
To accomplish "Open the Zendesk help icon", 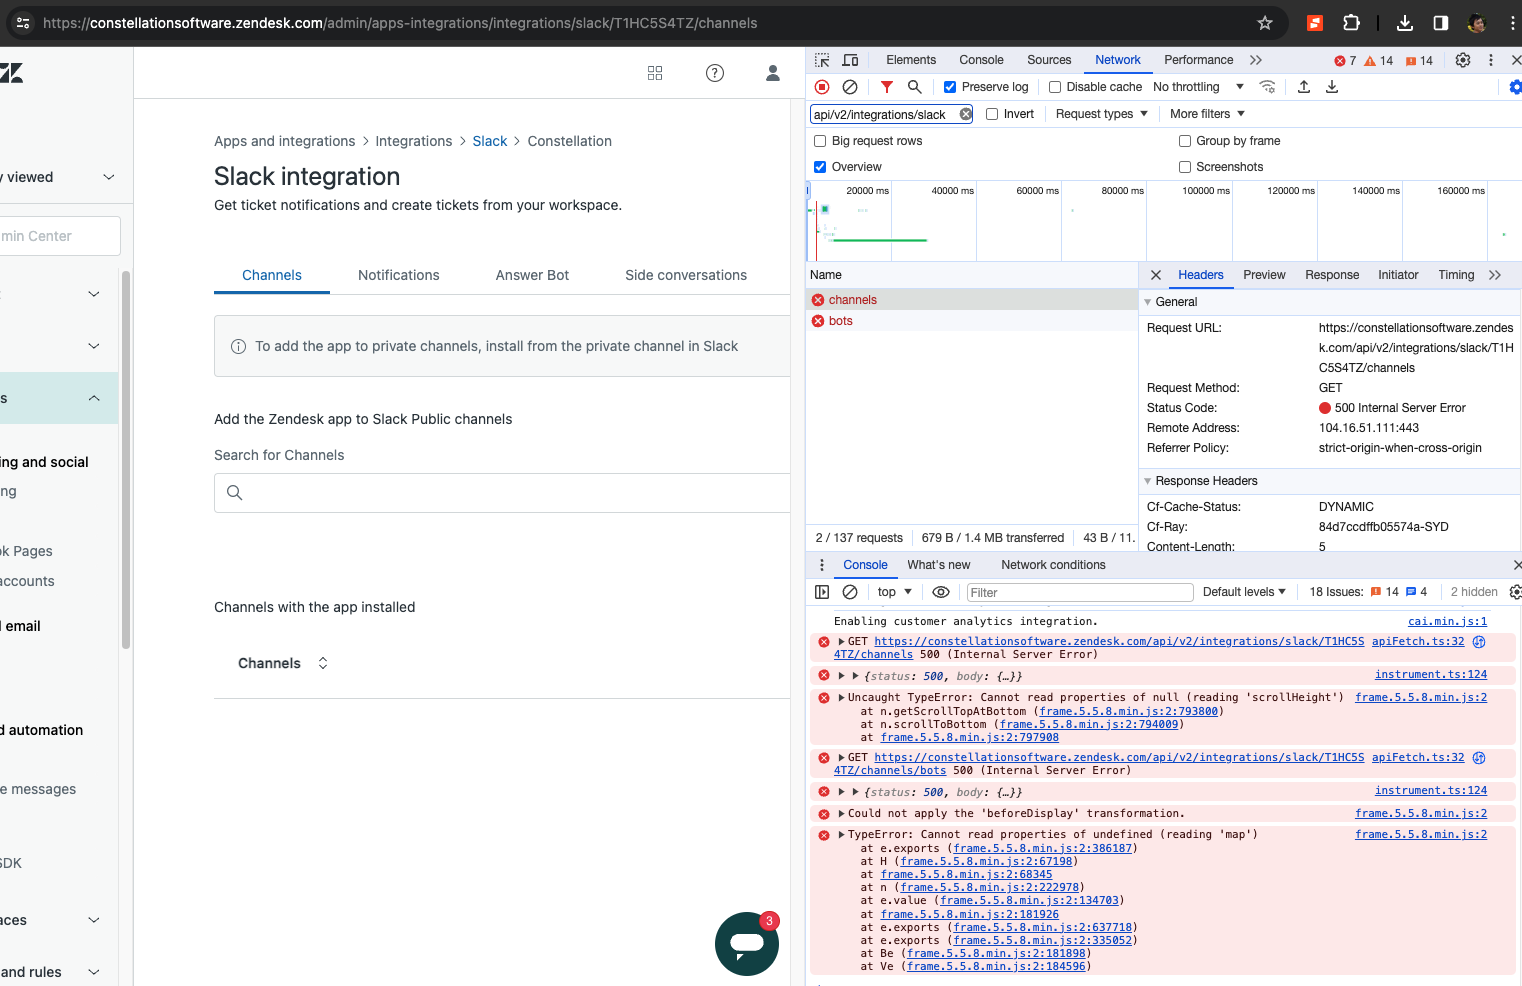I will coord(715,73).
